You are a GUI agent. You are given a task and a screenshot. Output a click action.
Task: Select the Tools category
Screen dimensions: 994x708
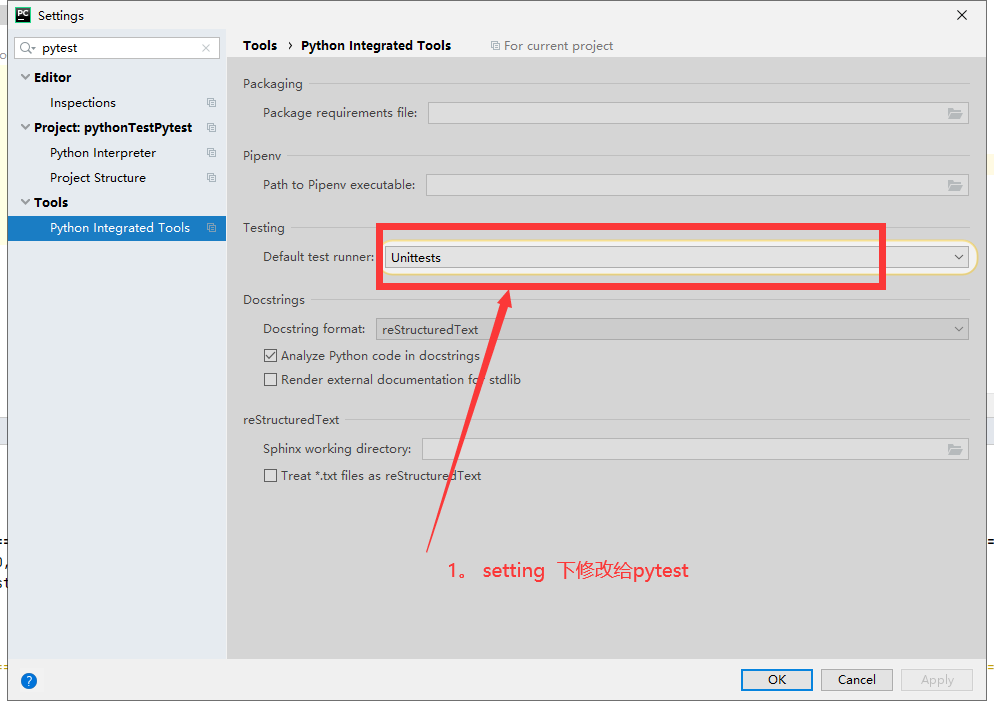click(51, 202)
